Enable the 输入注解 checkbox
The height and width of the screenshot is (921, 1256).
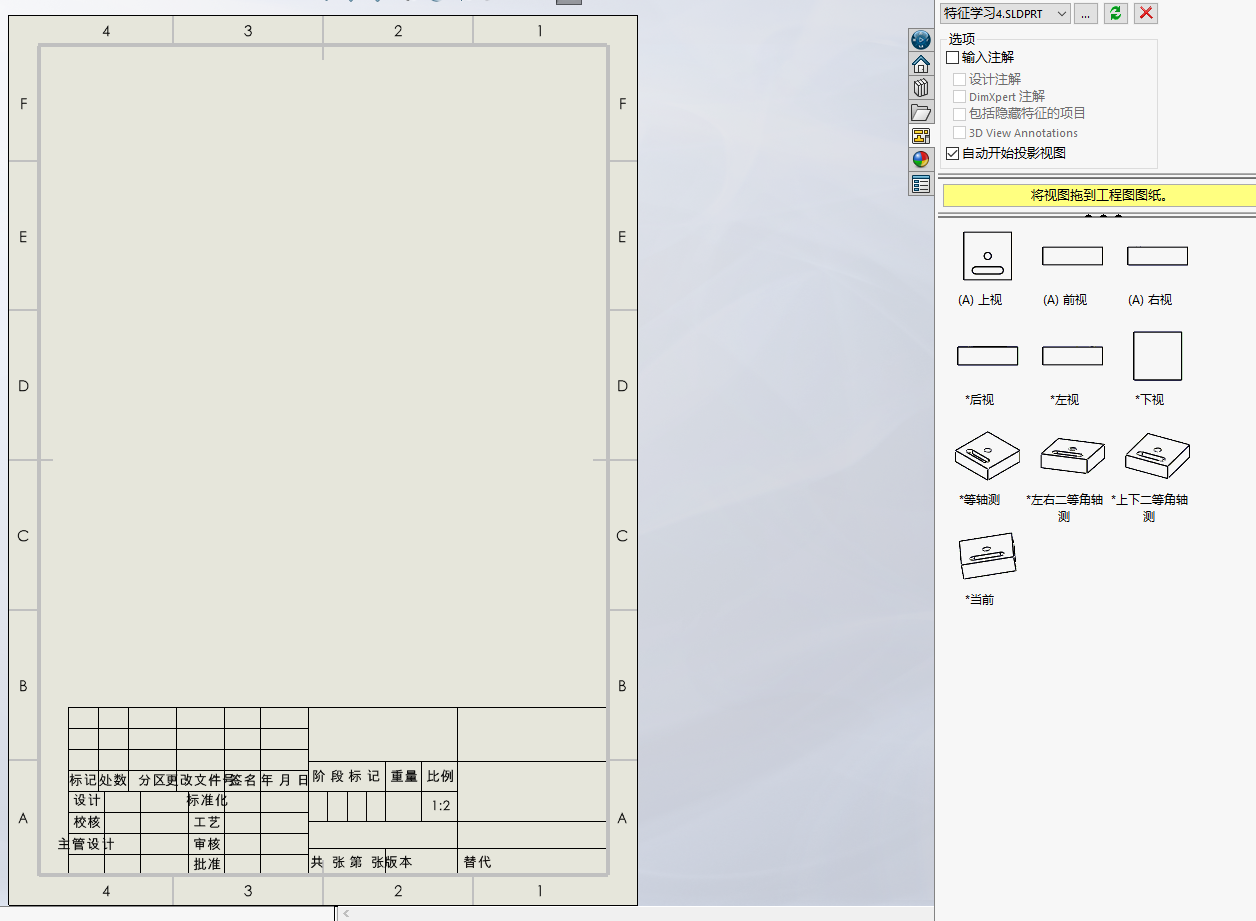click(952, 58)
